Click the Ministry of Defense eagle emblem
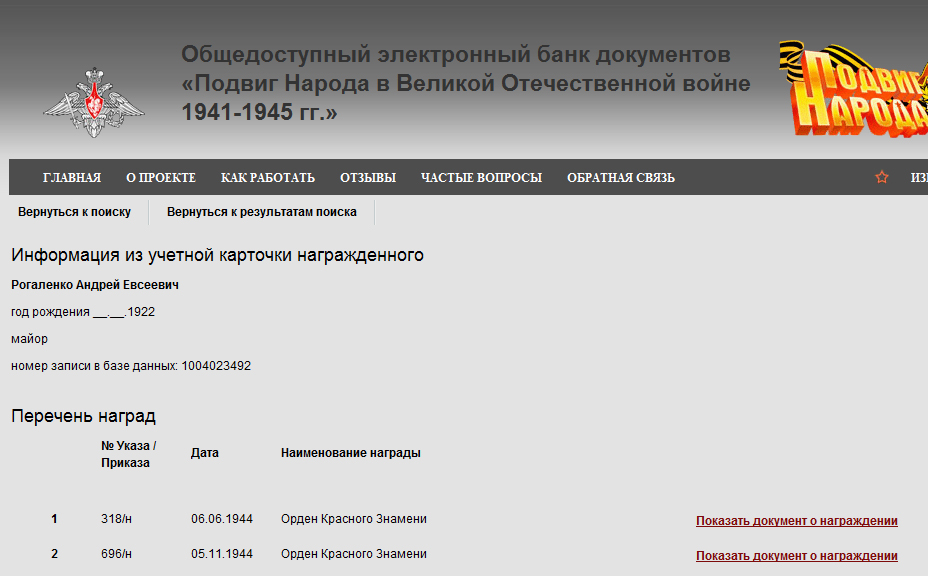 pos(93,101)
